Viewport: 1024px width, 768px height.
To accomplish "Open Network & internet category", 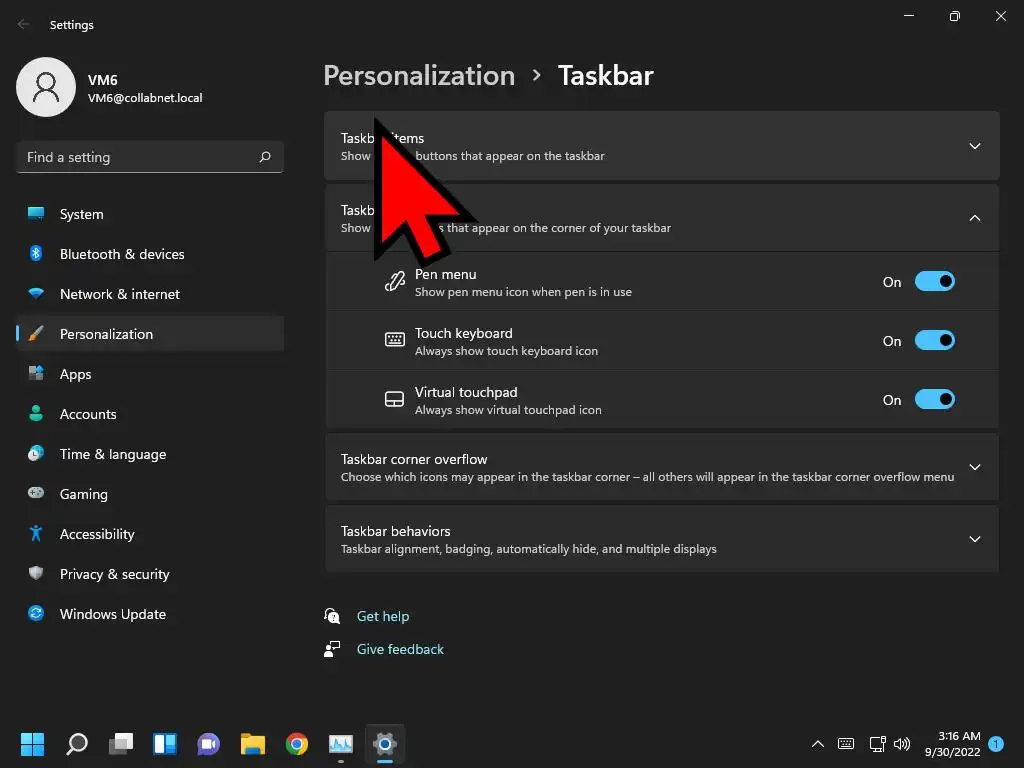I will (x=150, y=294).
